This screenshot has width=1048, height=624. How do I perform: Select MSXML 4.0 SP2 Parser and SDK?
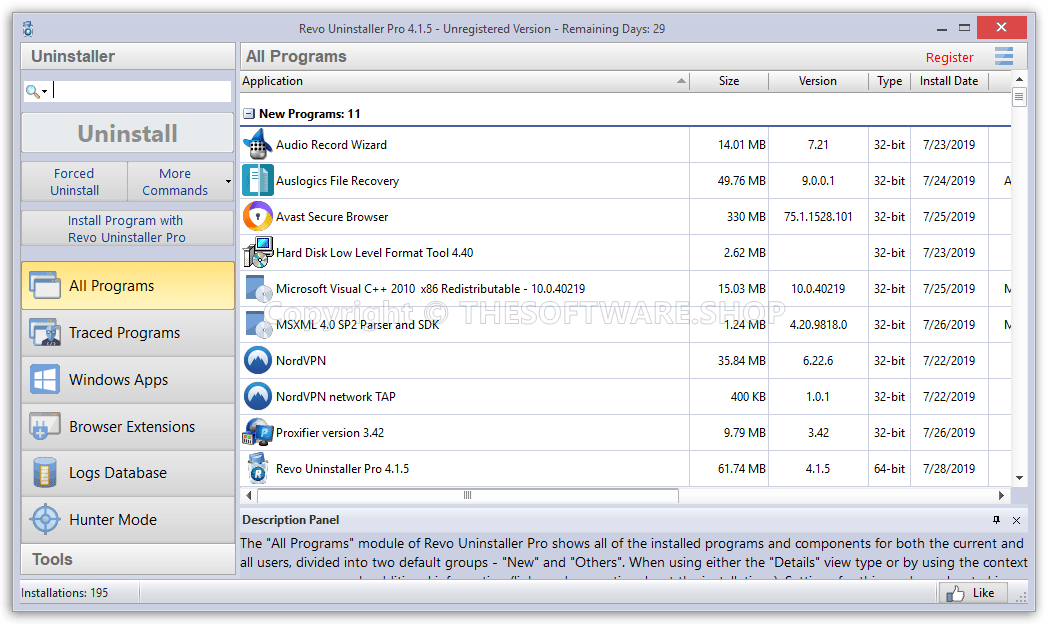pos(358,325)
